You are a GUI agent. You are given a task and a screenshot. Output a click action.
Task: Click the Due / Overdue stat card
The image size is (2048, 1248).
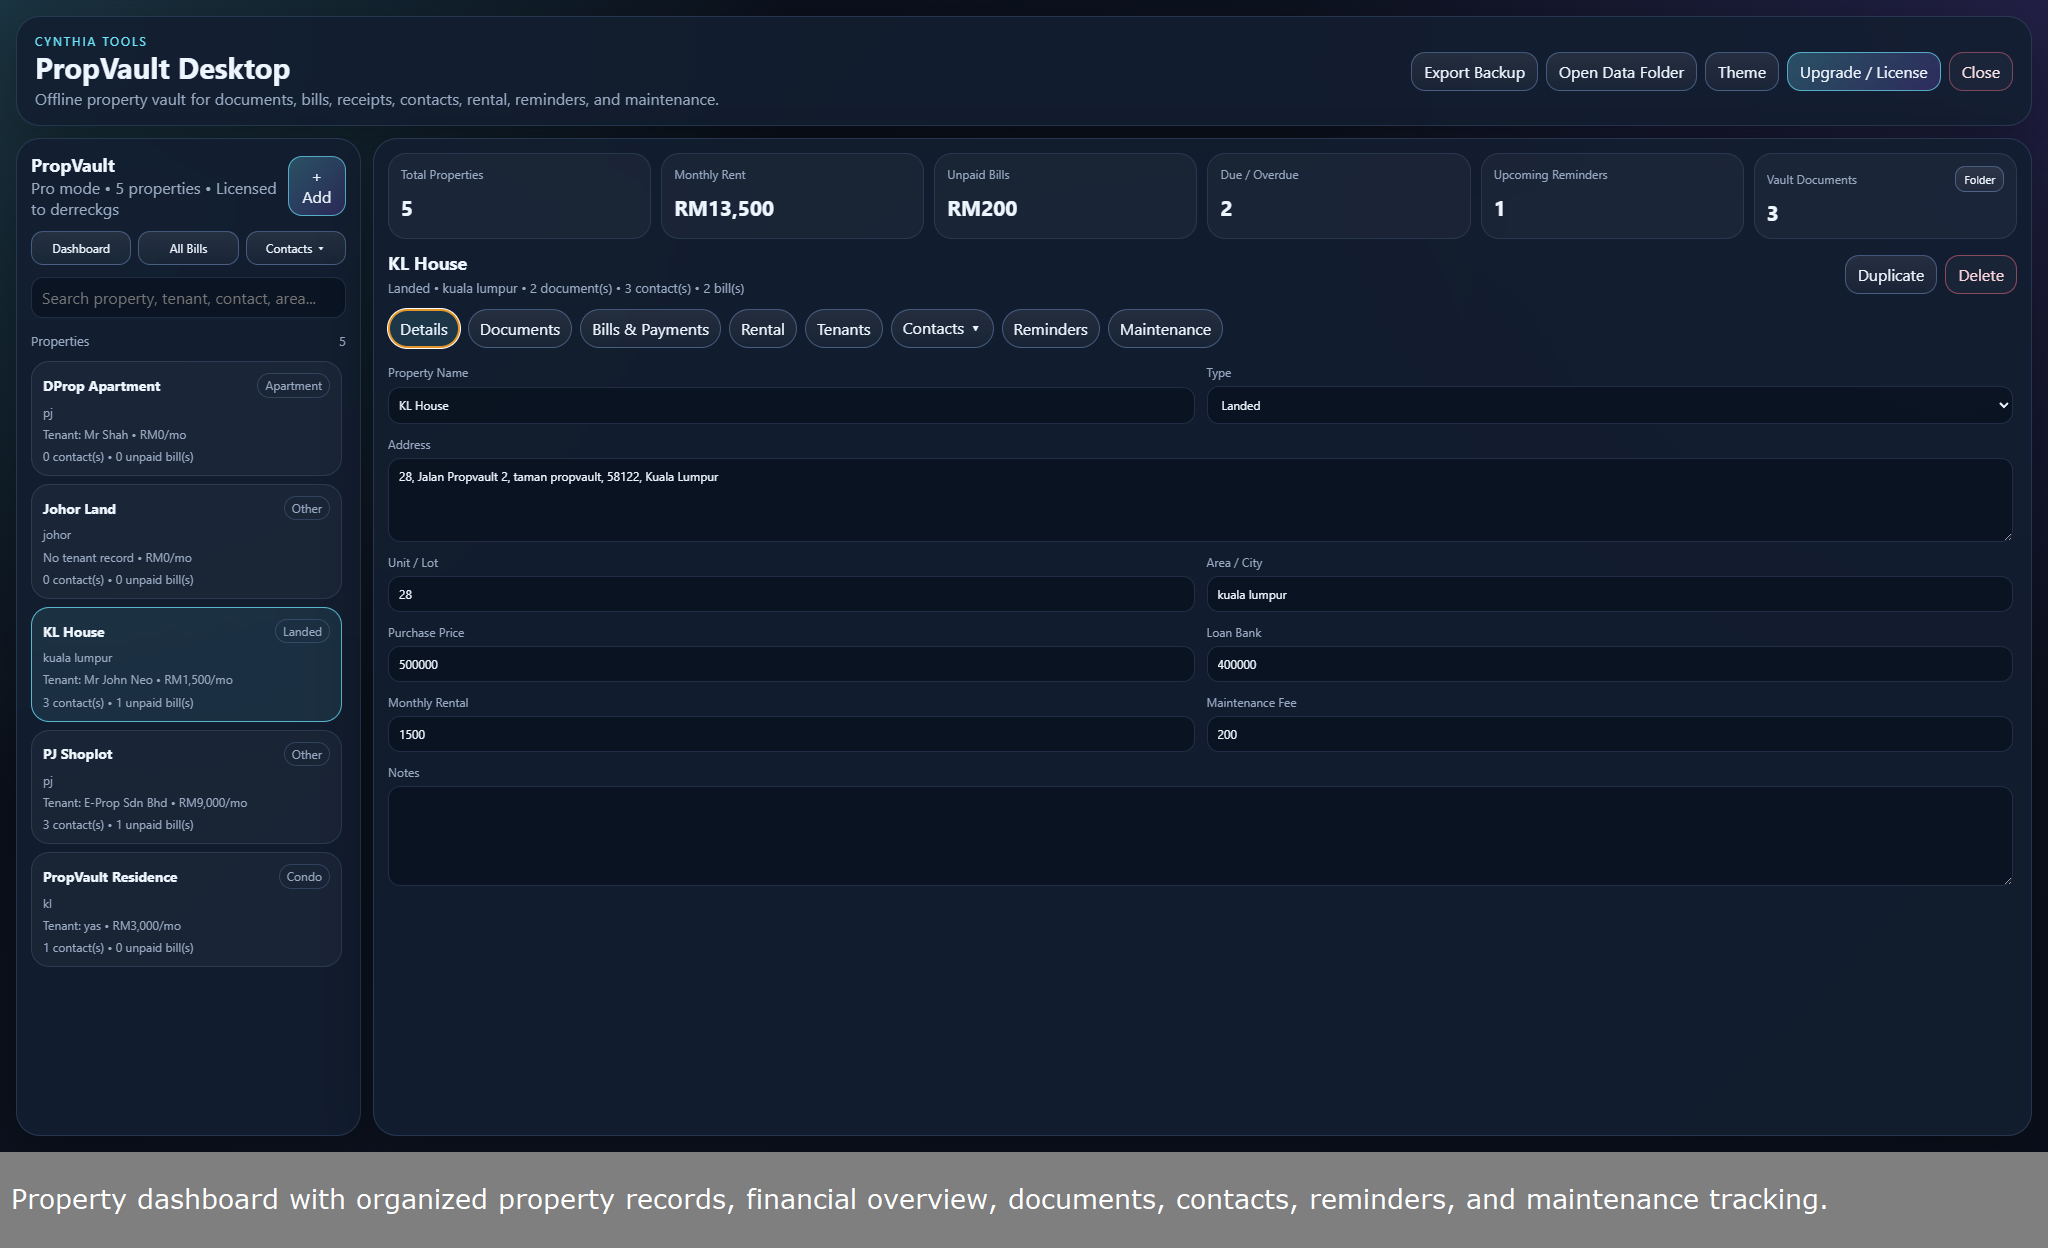coord(1338,196)
